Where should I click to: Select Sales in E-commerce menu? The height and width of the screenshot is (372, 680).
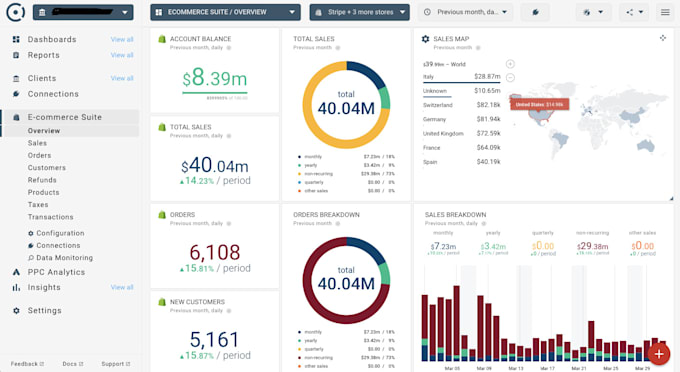[37, 143]
